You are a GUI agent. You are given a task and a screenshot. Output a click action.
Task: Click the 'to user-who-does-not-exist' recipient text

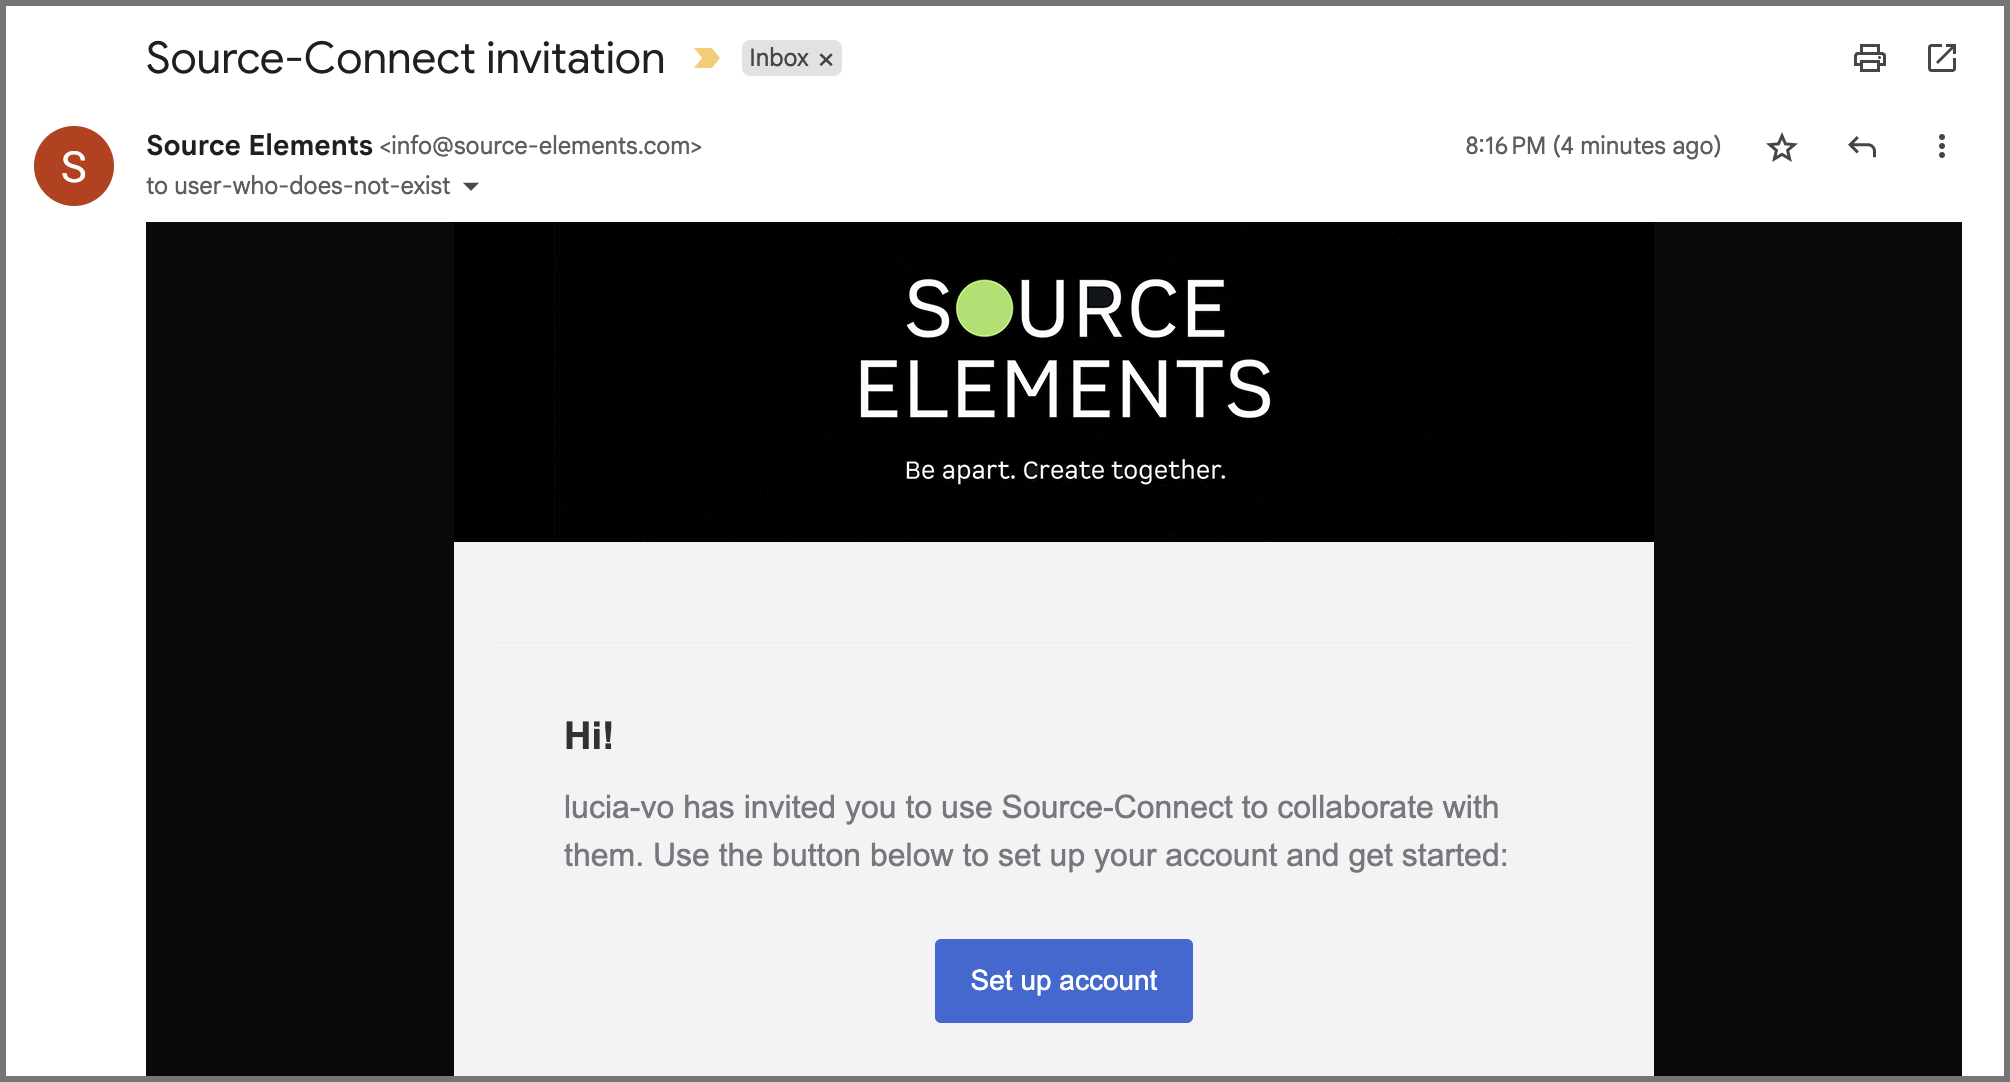[298, 186]
